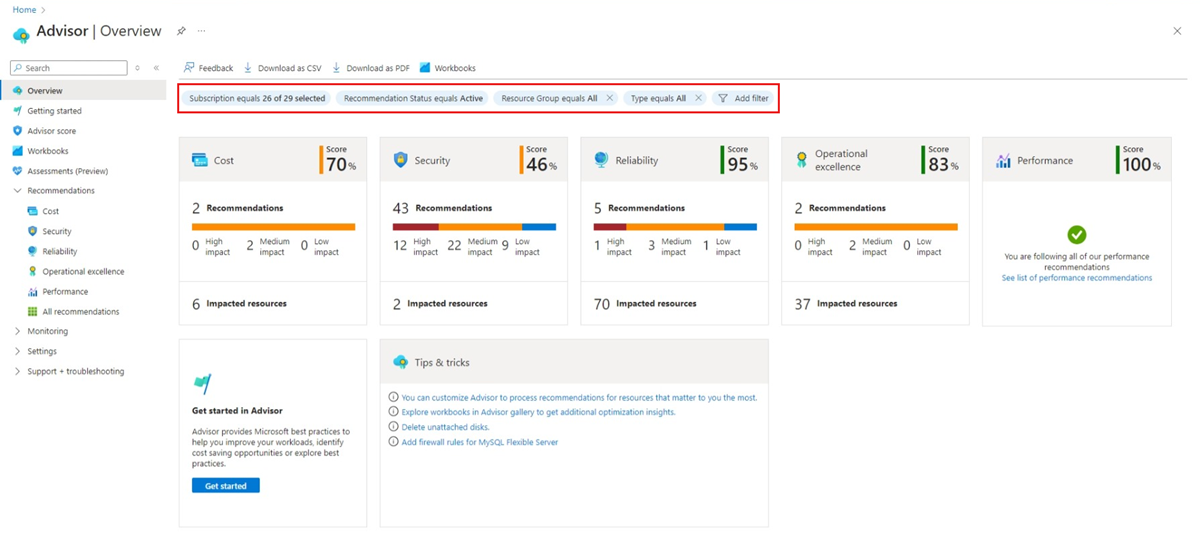Screen dimensions: 1200x538
Task: Click the Feedback icon in the toolbar
Action: [x=189, y=68]
